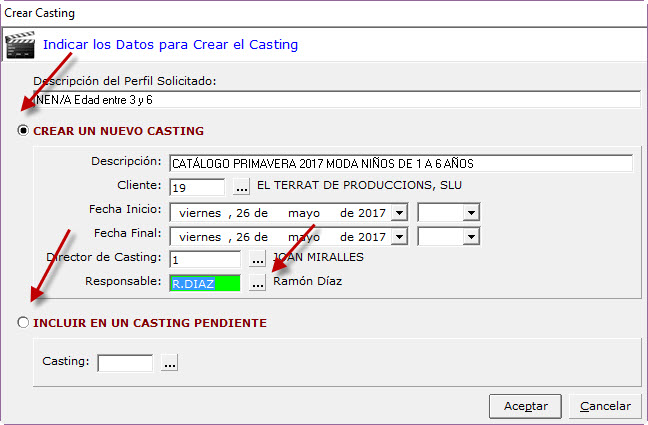Image resolution: width=648 pixels, height=425 pixels.
Task: Click the Ramón Díaz name text
Action: click(x=307, y=281)
